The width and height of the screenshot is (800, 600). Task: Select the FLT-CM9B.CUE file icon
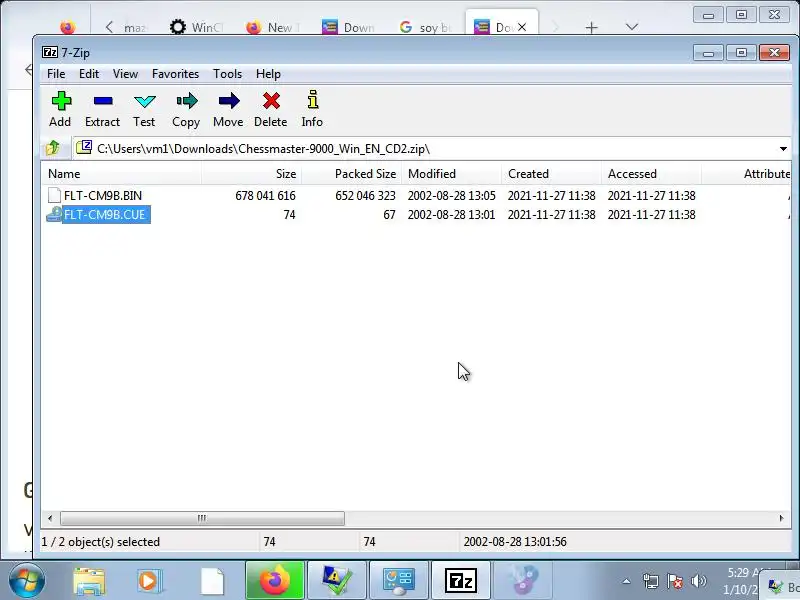[x=54, y=214]
